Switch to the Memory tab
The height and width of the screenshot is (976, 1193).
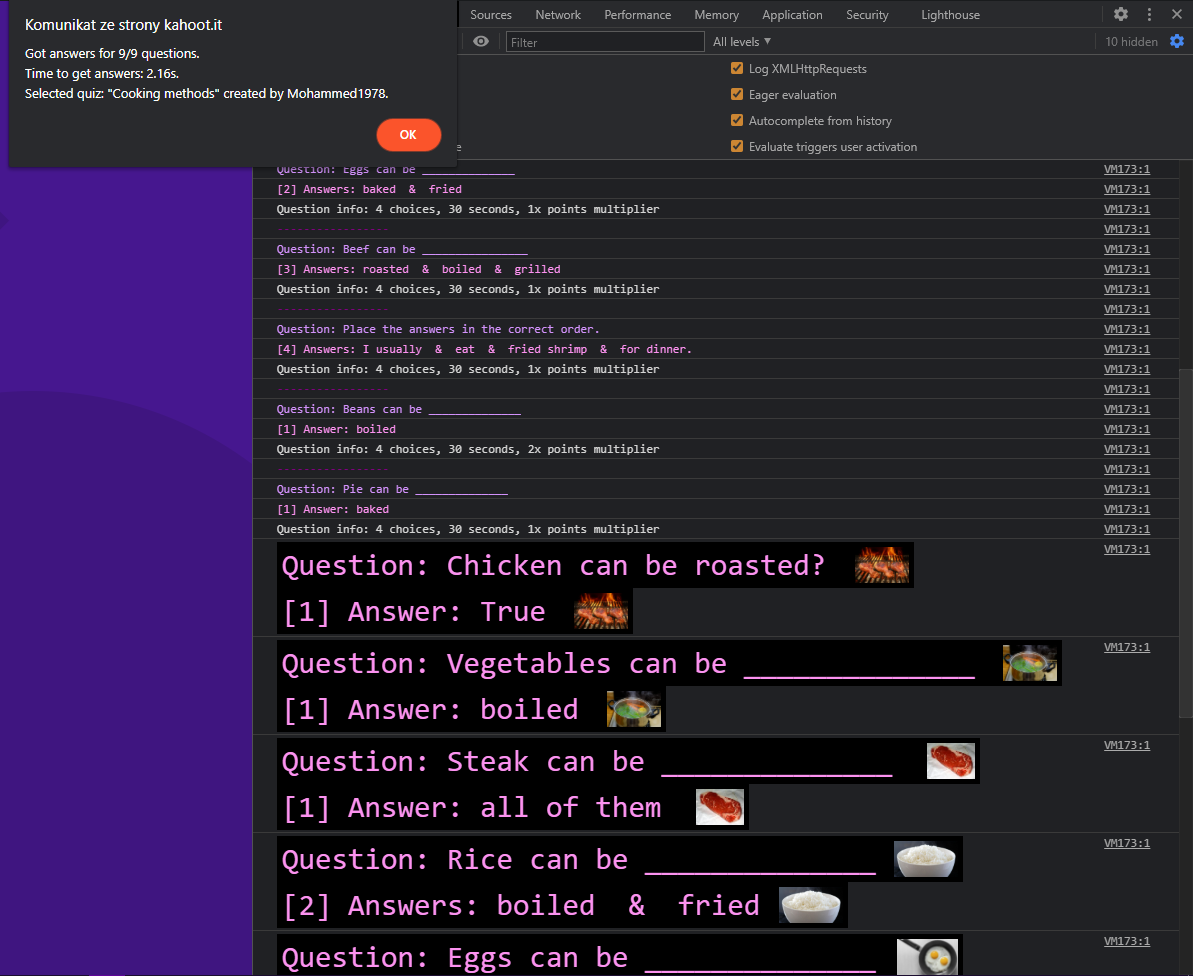[x=716, y=14]
